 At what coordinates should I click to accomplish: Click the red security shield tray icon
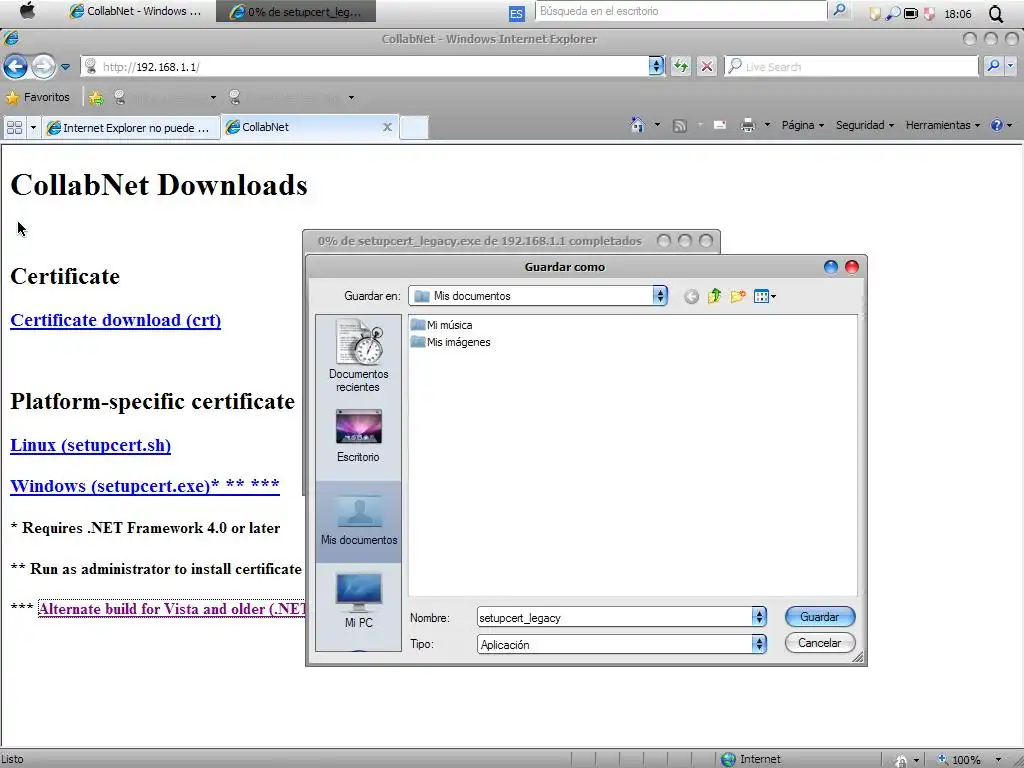(x=929, y=13)
